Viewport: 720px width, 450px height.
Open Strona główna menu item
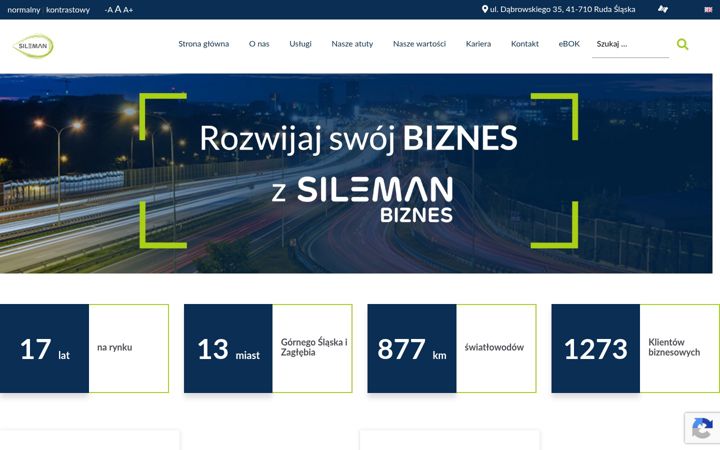[203, 44]
